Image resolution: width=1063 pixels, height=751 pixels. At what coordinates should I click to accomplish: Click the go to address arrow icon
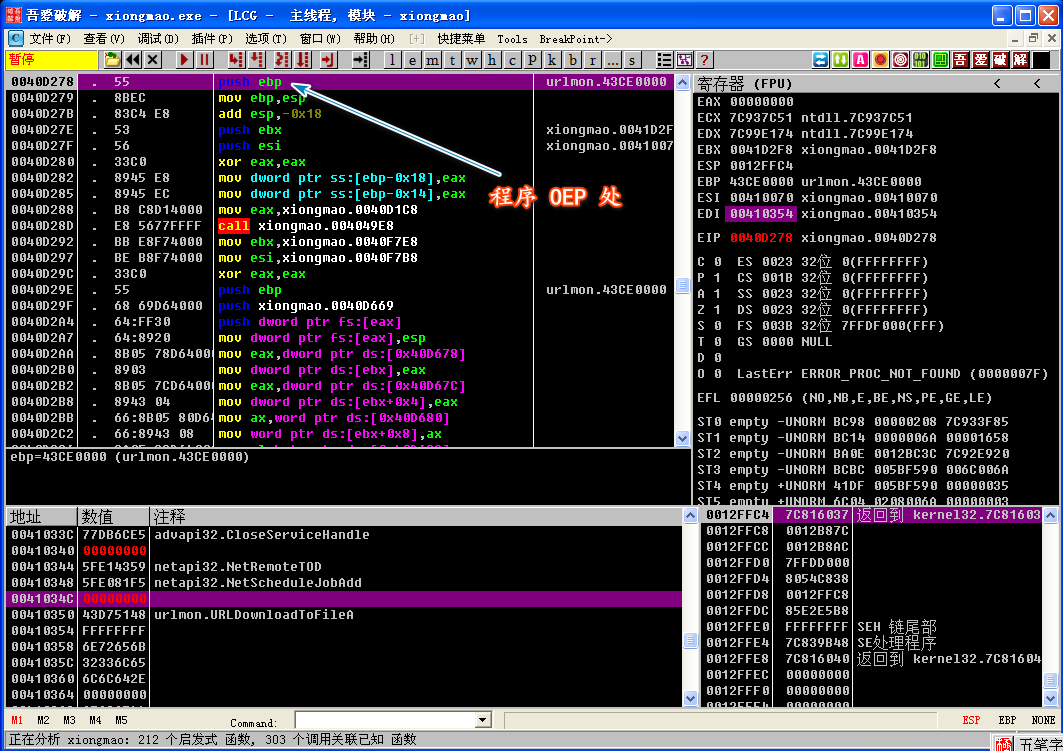click(361, 60)
